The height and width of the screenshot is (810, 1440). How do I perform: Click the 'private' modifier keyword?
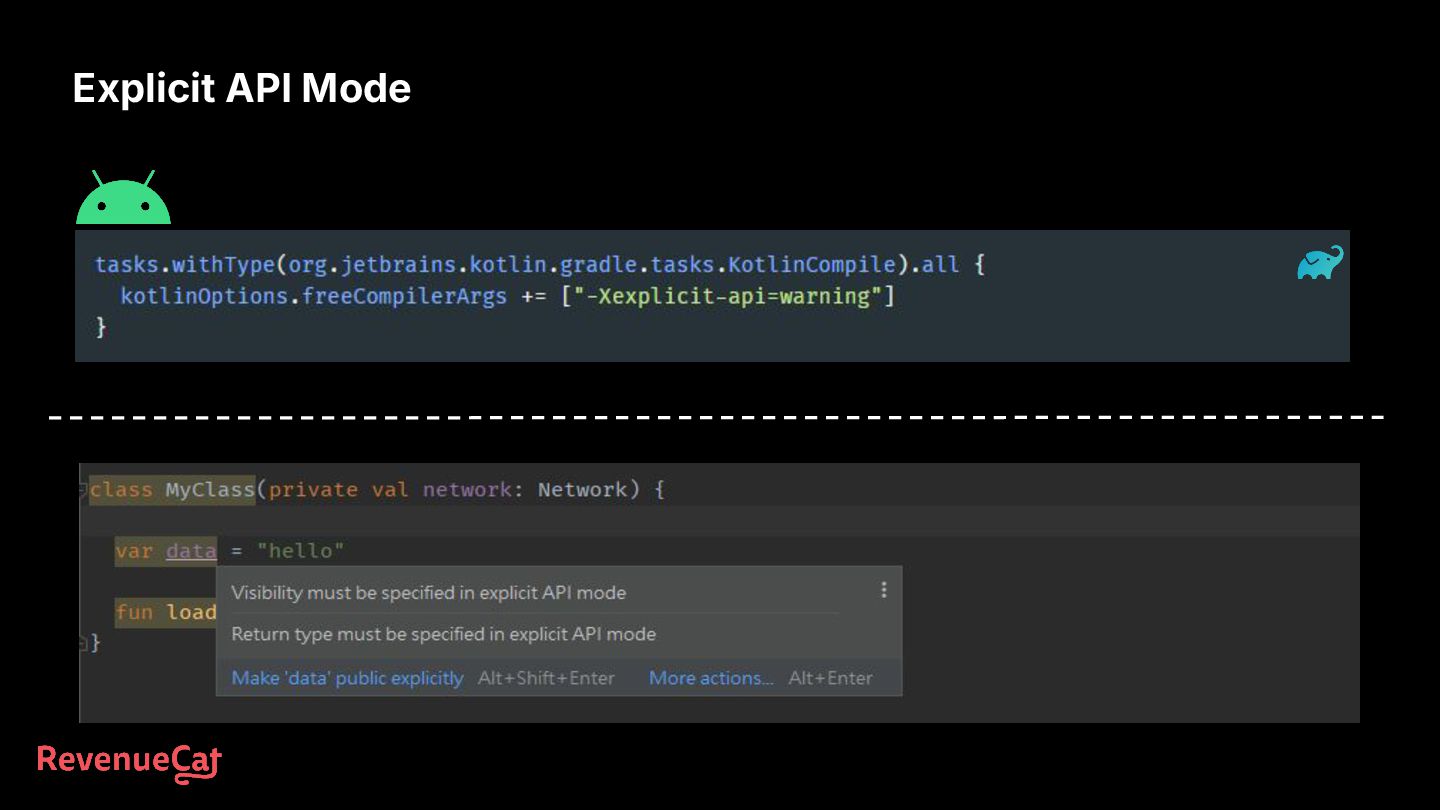pos(313,490)
